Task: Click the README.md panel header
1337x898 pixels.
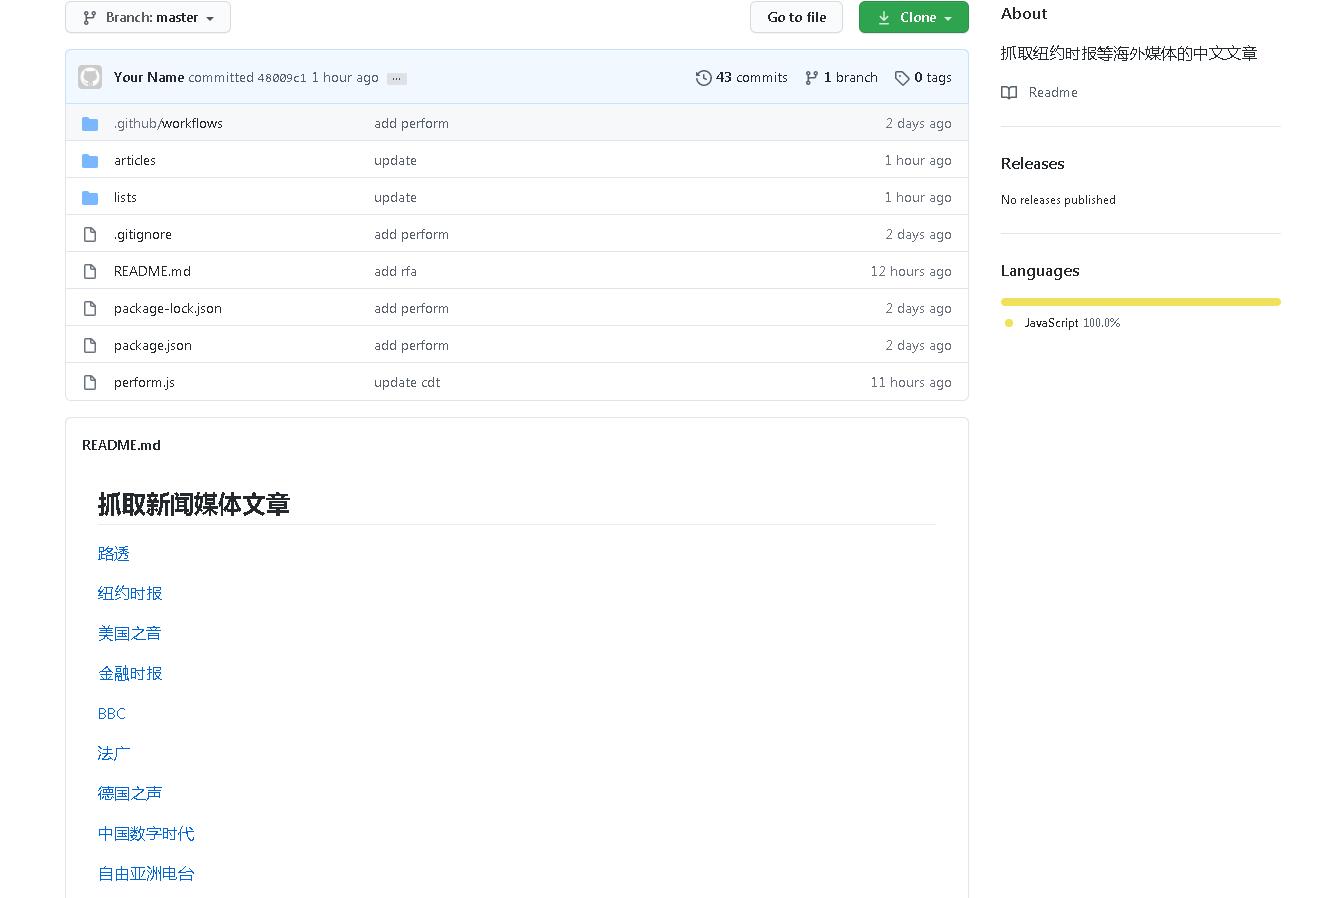Action: 121,445
